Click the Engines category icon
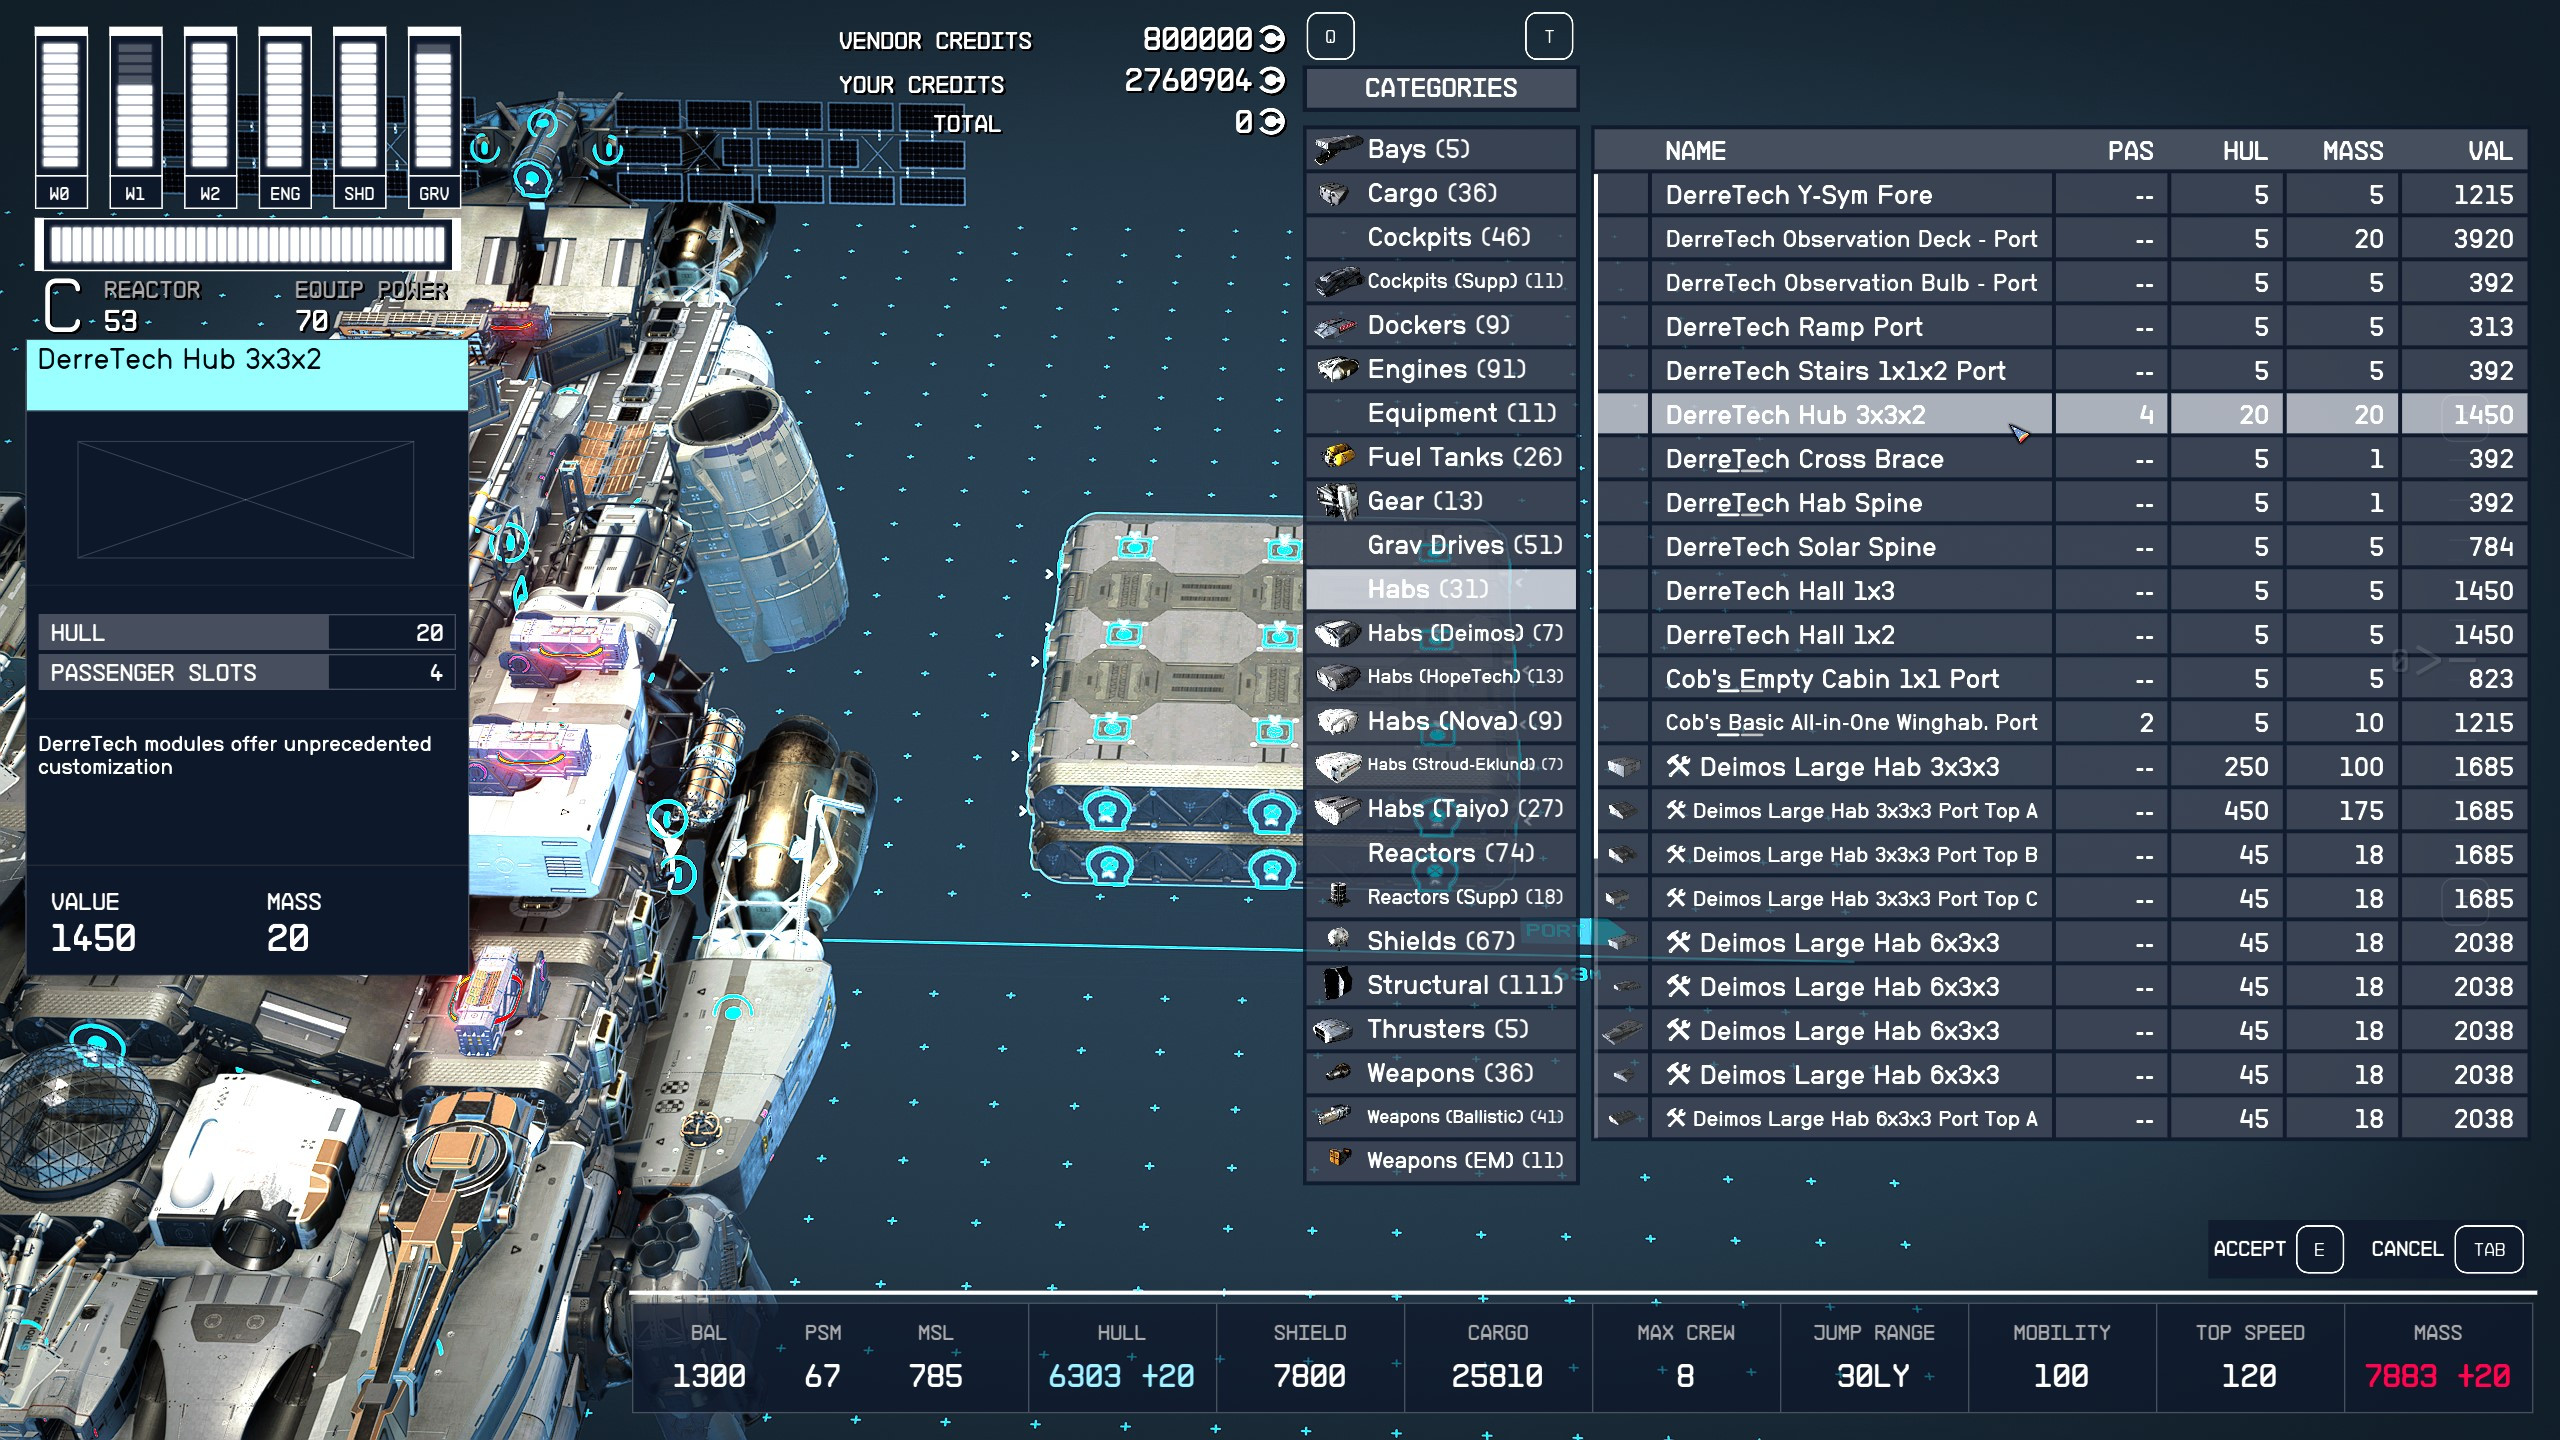This screenshot has width=2560, height=1440. (1337, 369)
